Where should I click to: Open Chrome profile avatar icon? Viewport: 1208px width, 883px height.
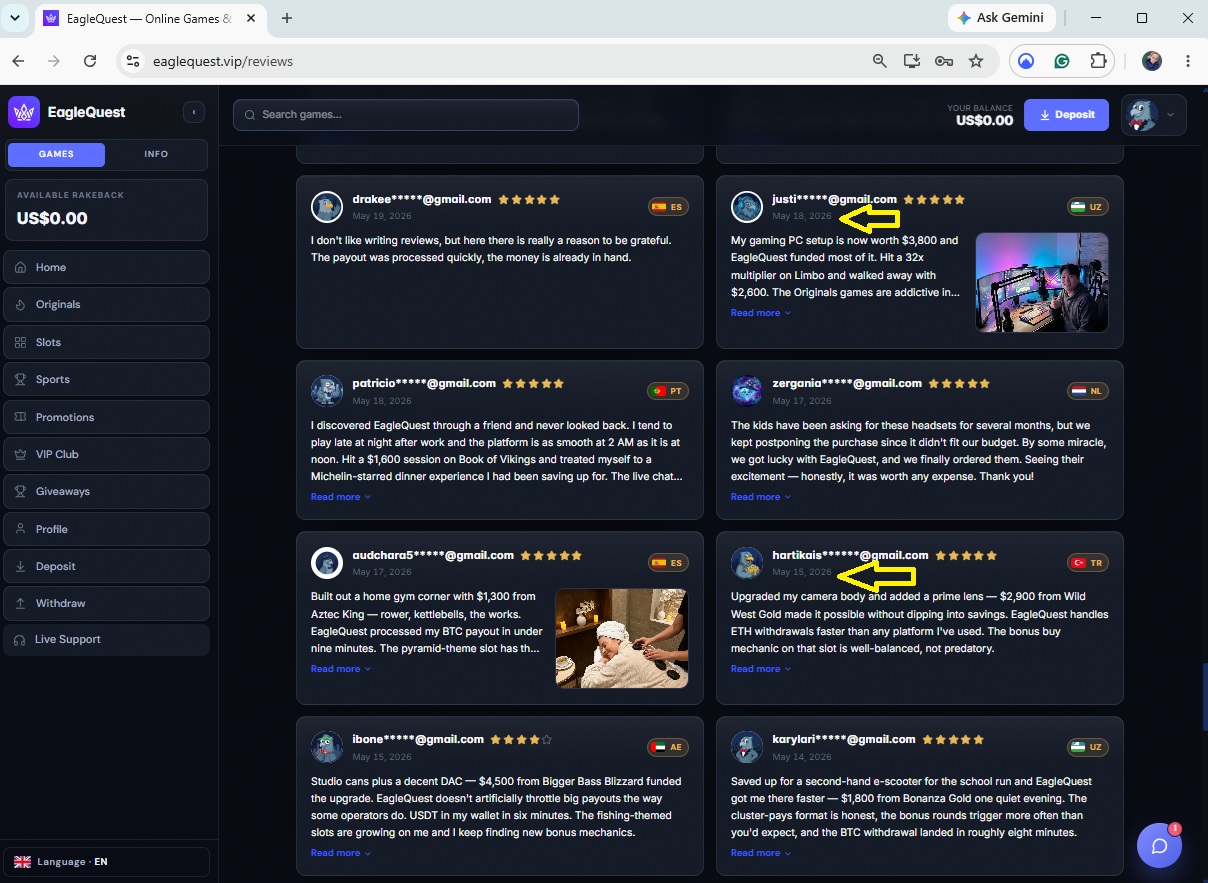pos(1152,61)
